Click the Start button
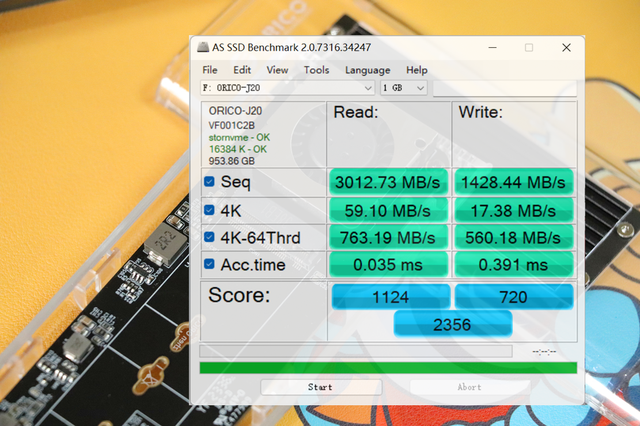Viewport: 640px width, 426px height. pyautogui.click(x=321, y=387)
